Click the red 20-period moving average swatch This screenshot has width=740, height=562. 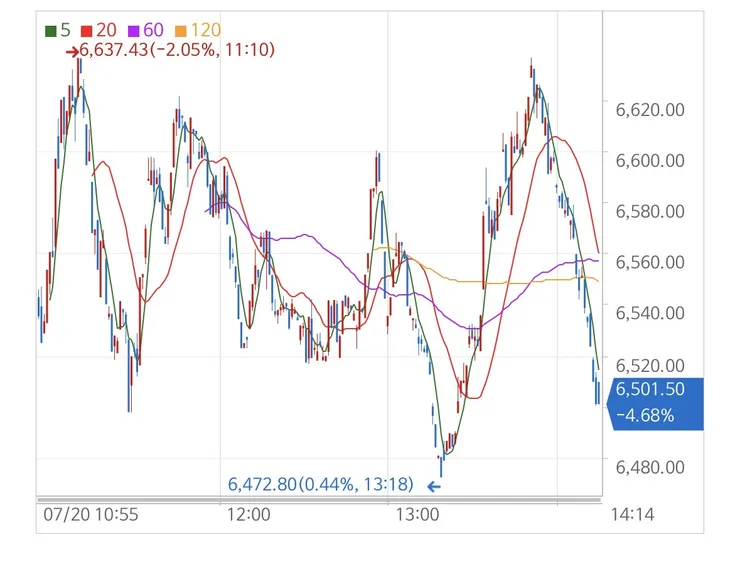[x=86, y=32]
